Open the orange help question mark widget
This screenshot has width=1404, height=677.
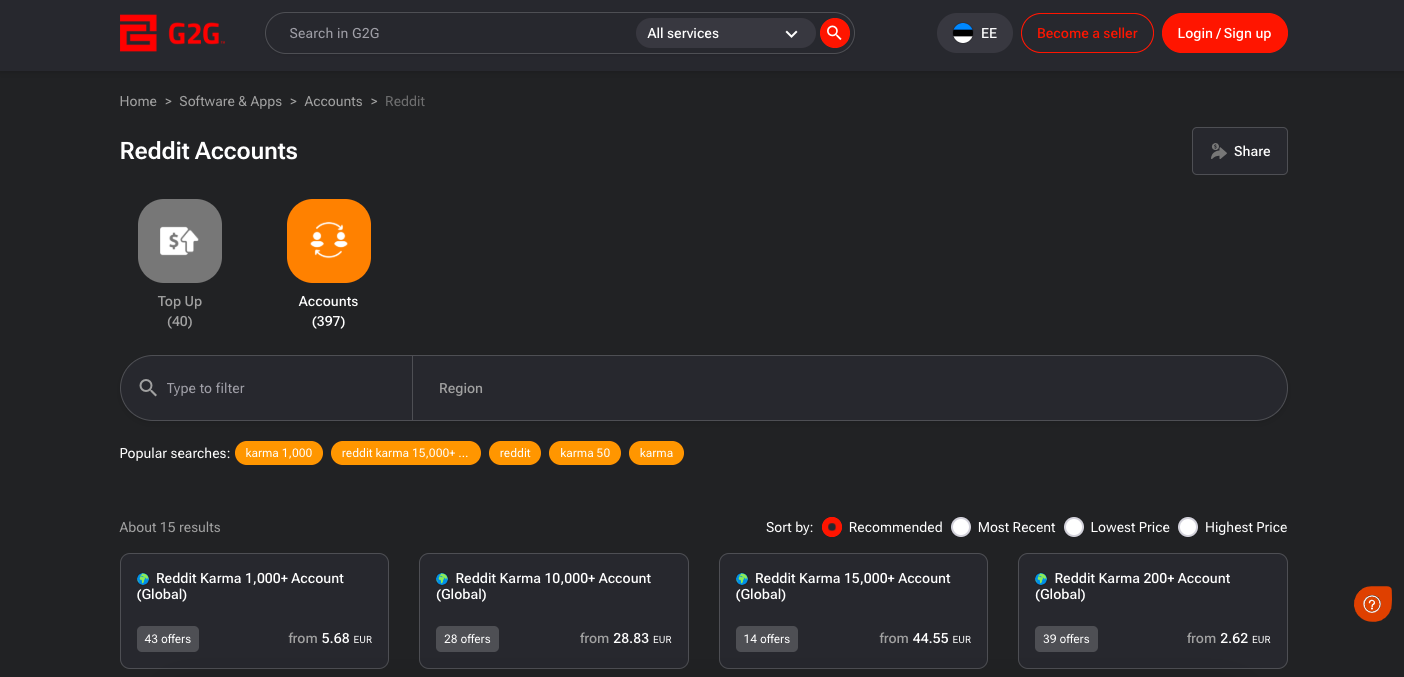[1372, 604]
